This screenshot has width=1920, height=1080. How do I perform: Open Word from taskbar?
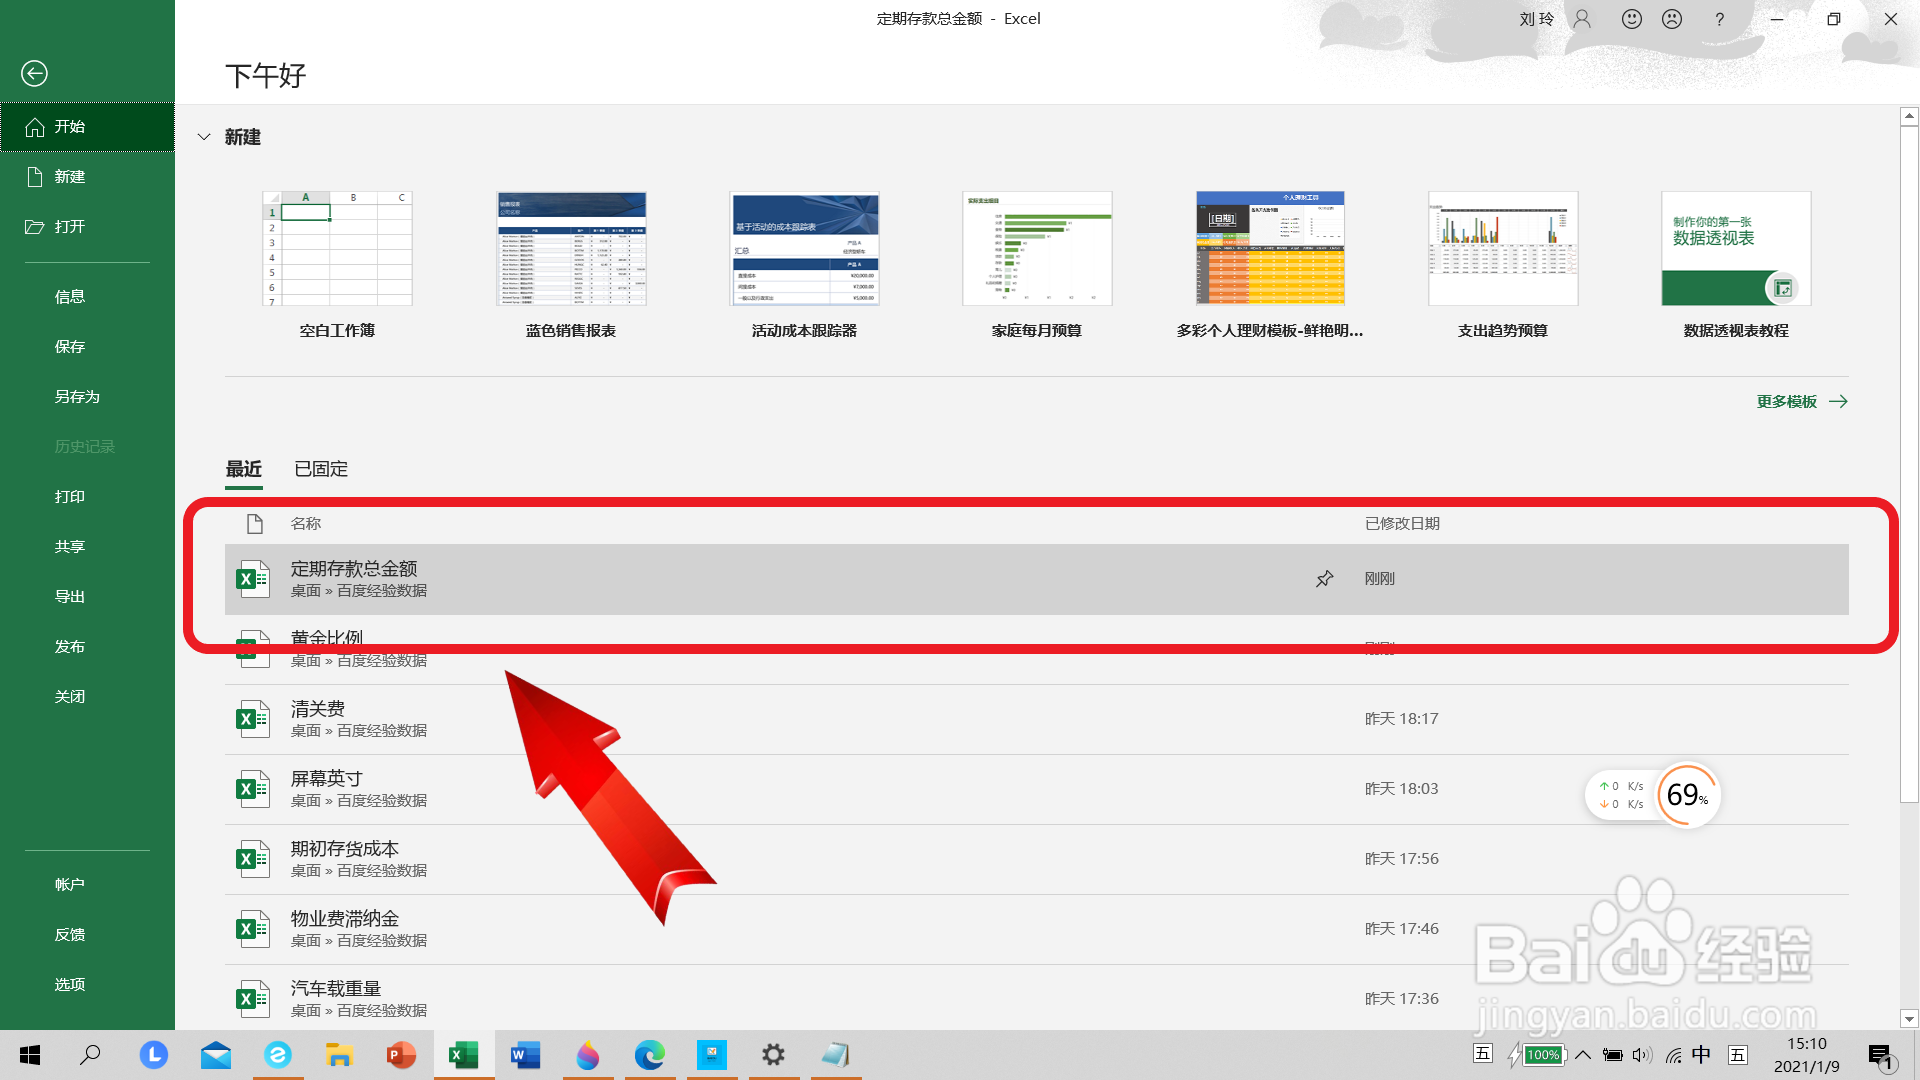pyautogui.click(x=525, y=1055)
